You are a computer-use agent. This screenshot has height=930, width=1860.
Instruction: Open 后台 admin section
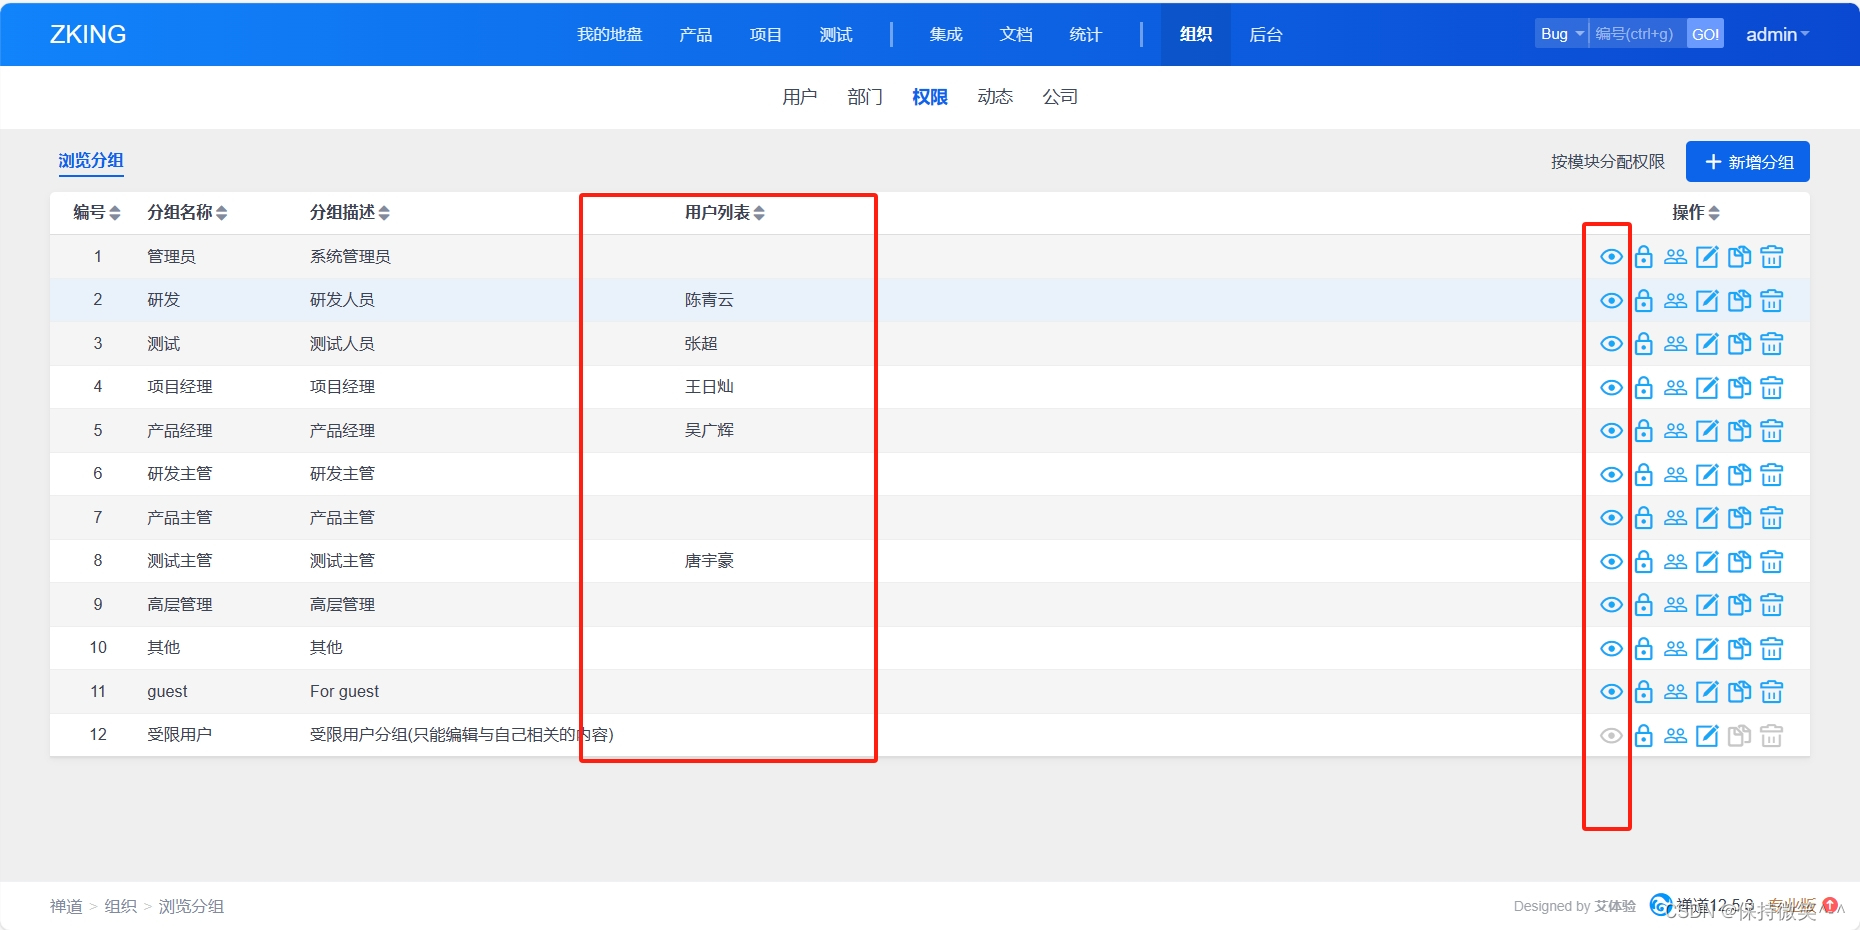(1266, 35)
